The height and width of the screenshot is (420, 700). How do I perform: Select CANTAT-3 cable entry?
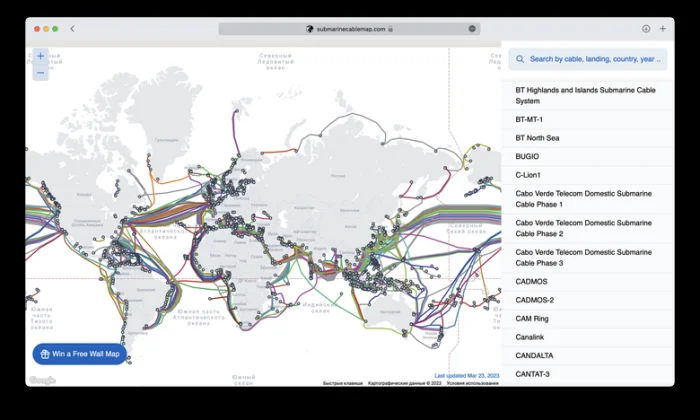588,374
